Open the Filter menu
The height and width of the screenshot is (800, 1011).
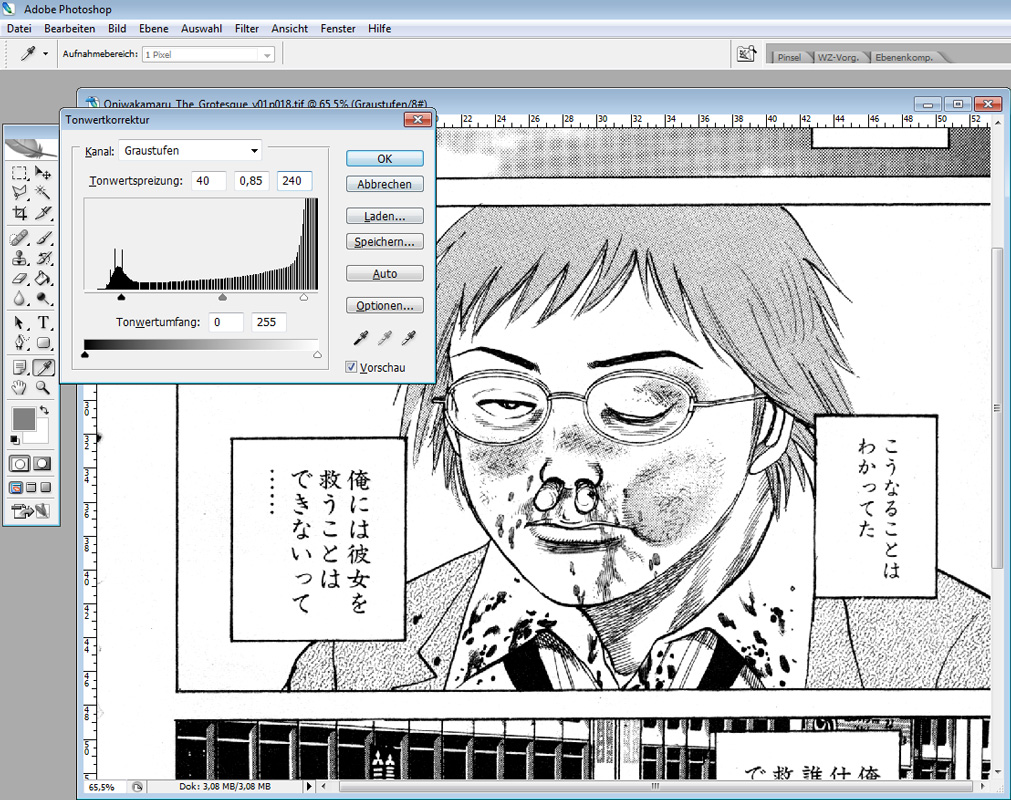(x=246, y=28)
